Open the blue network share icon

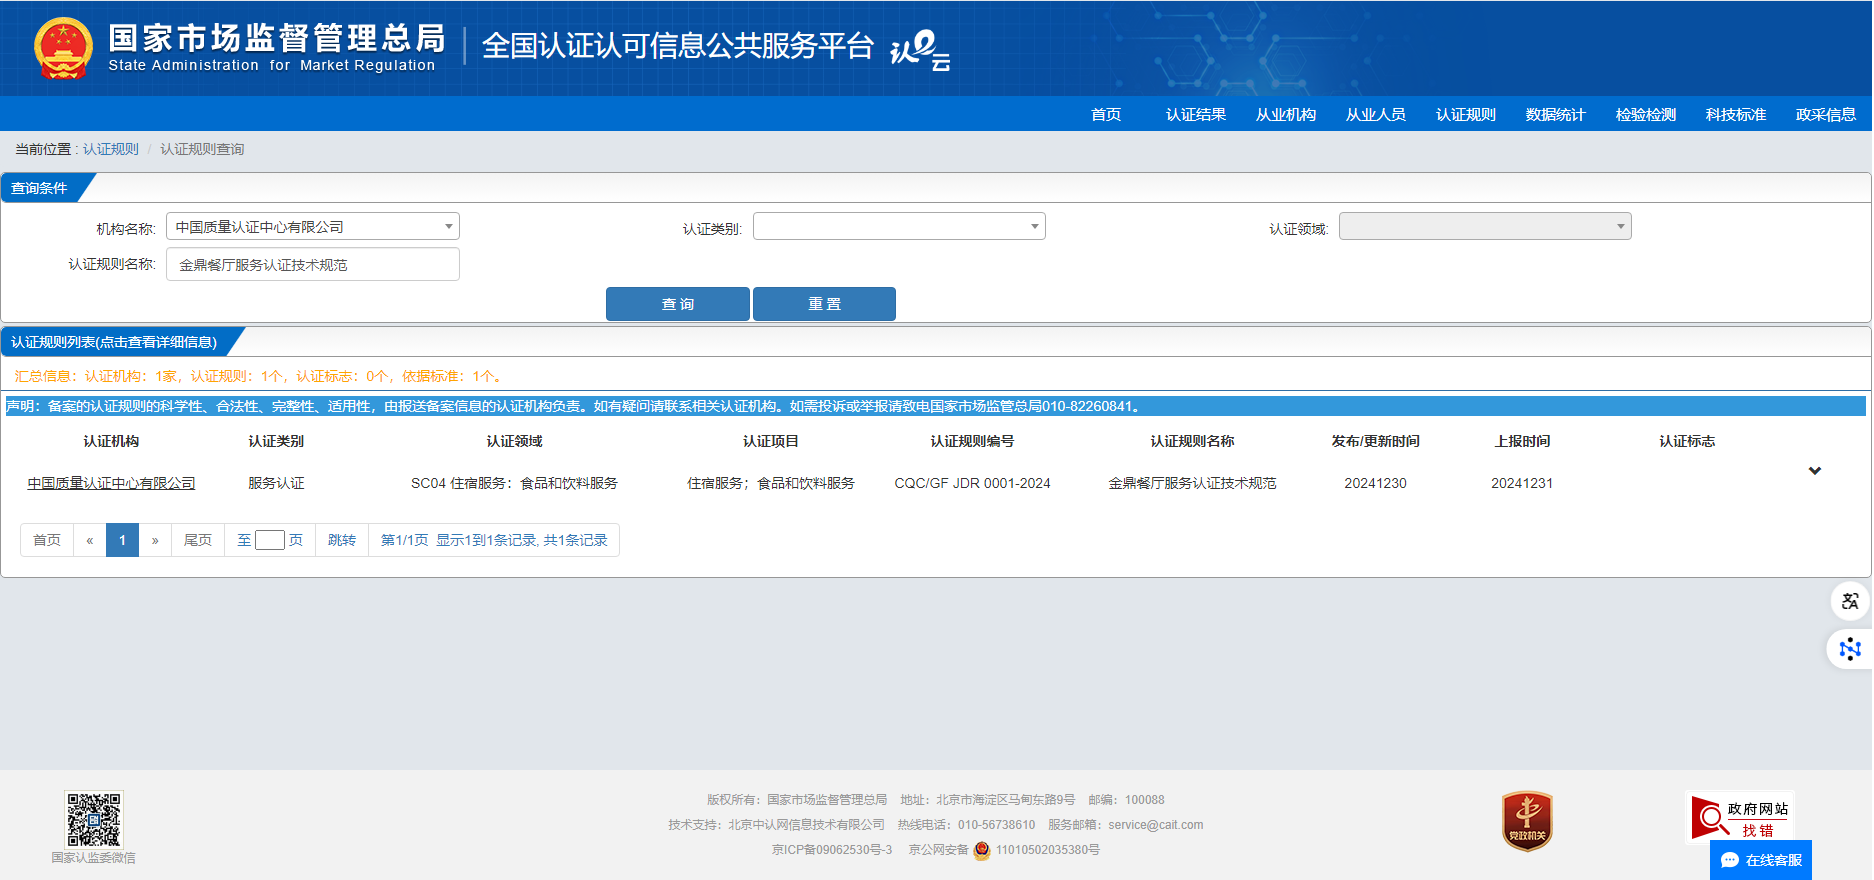pyautogui.click(x=1850, y=649)
